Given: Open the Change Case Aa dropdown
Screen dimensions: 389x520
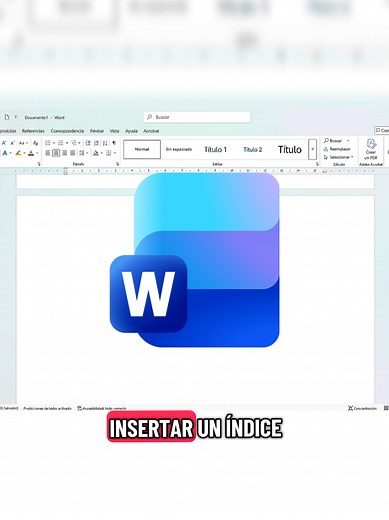Looking at the screenshot, I should click(23, 143).
